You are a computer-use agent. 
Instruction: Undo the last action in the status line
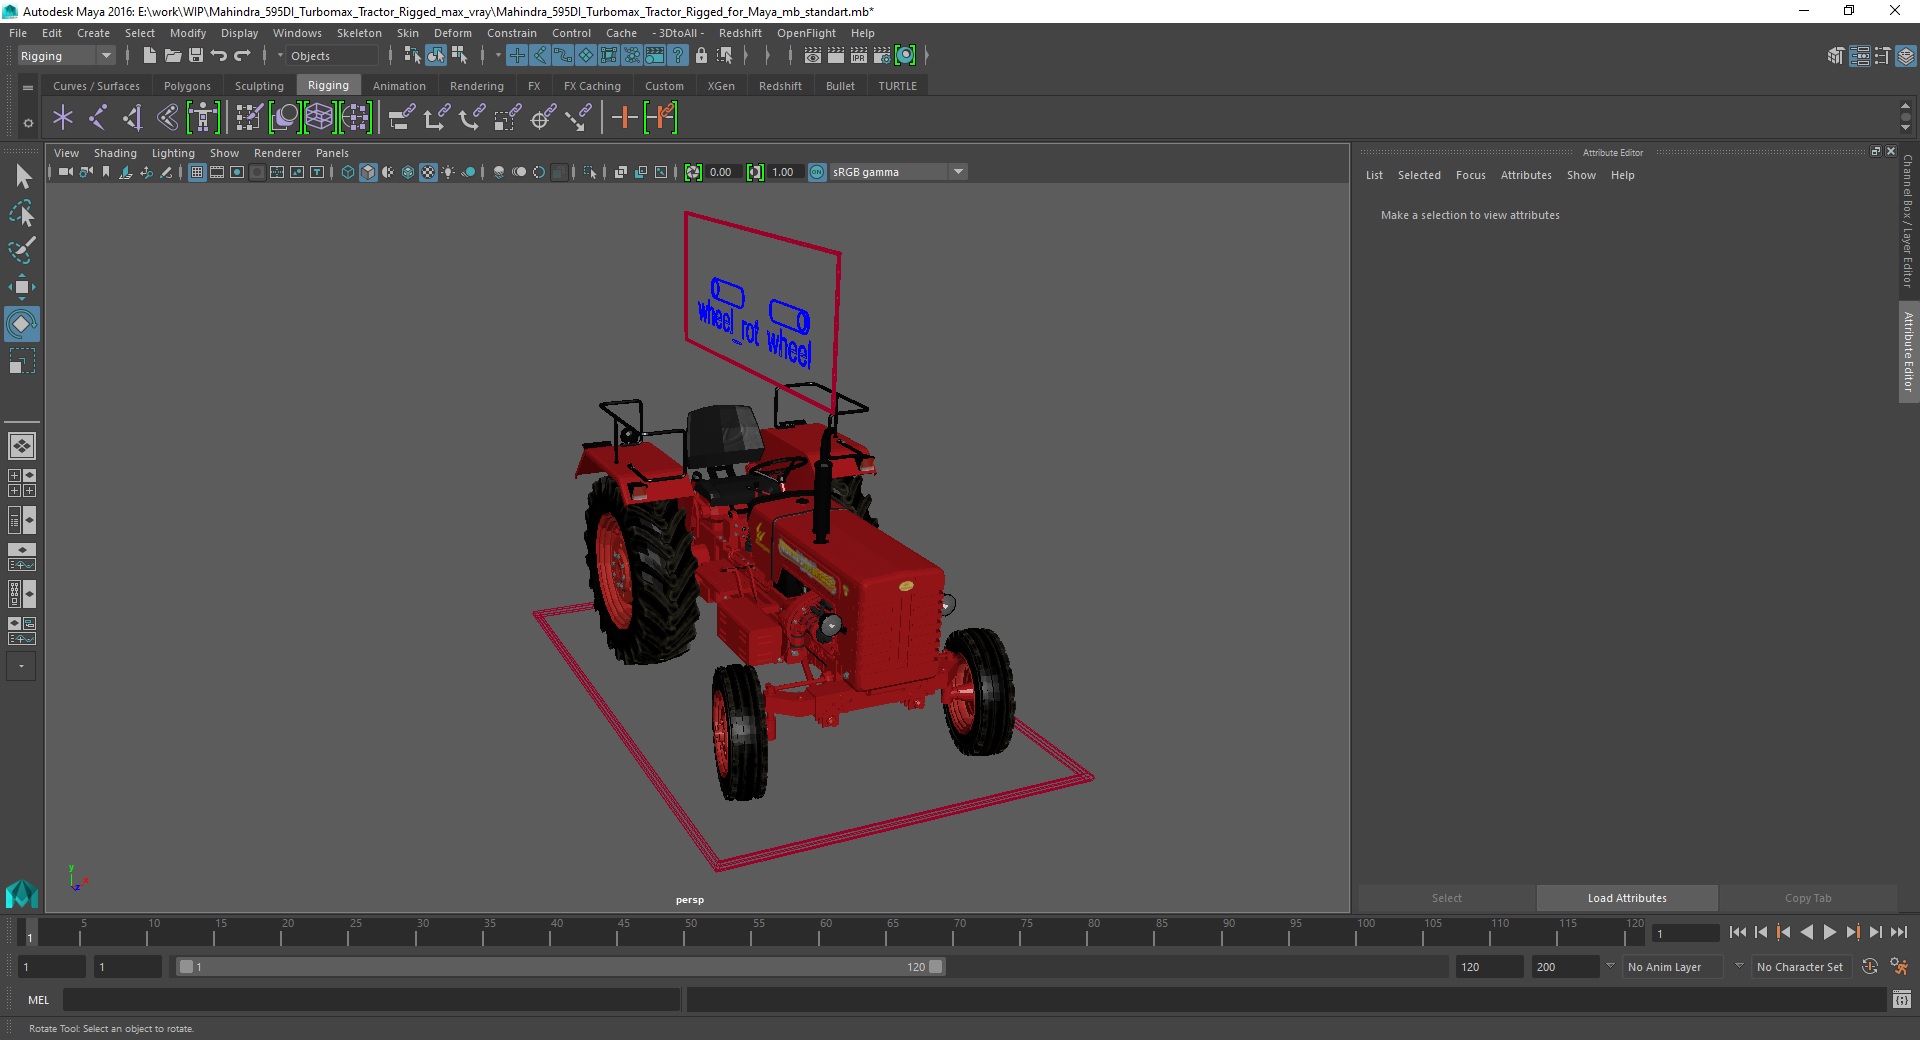click(x=219, y=56)
